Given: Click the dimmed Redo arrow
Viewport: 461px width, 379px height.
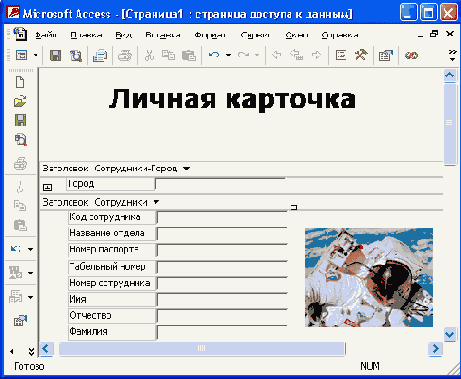Looking at the screenshot, I should [x=243, y=55].
